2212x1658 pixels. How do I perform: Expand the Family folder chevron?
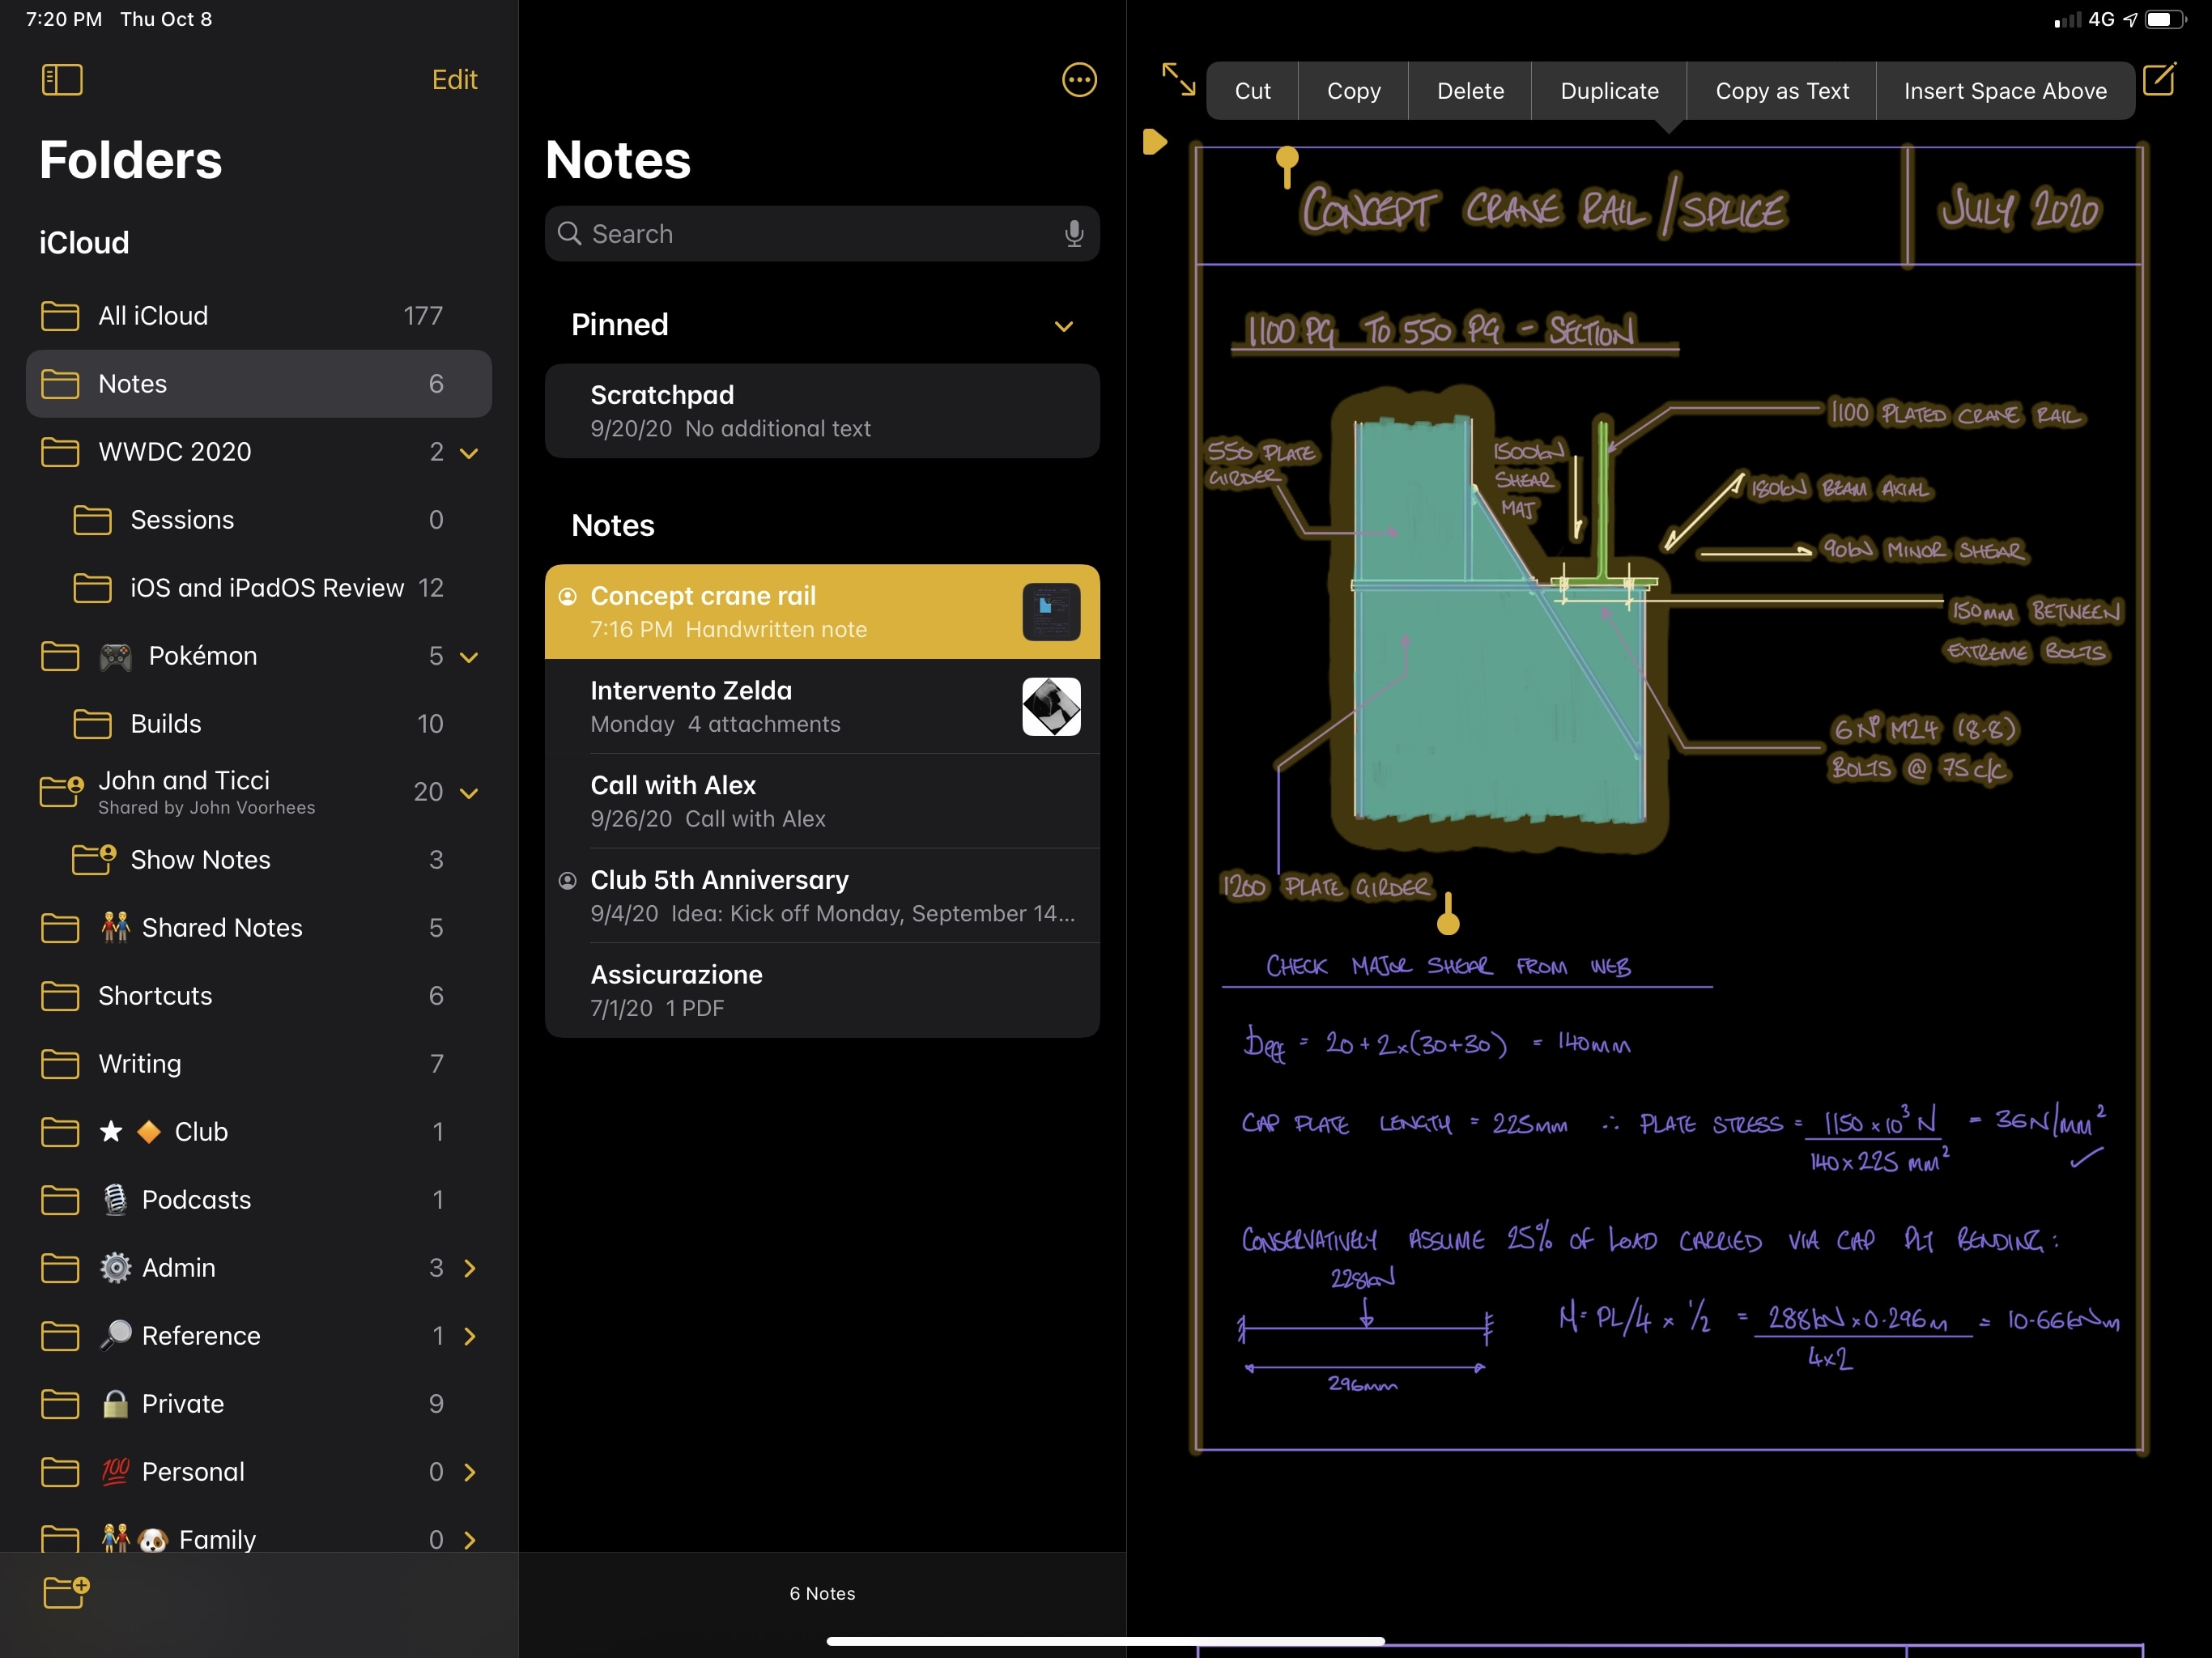470,1540
